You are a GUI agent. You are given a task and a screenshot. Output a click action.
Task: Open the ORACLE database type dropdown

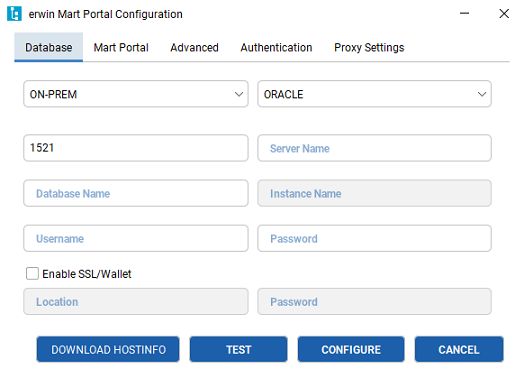[374, 94]
